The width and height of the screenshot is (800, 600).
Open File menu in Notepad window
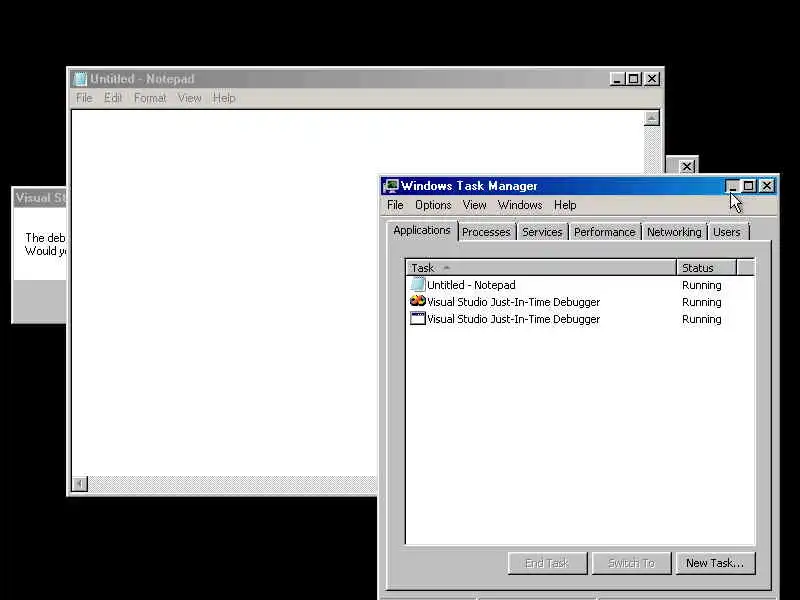pyautogui.click(x=84, y=98)
